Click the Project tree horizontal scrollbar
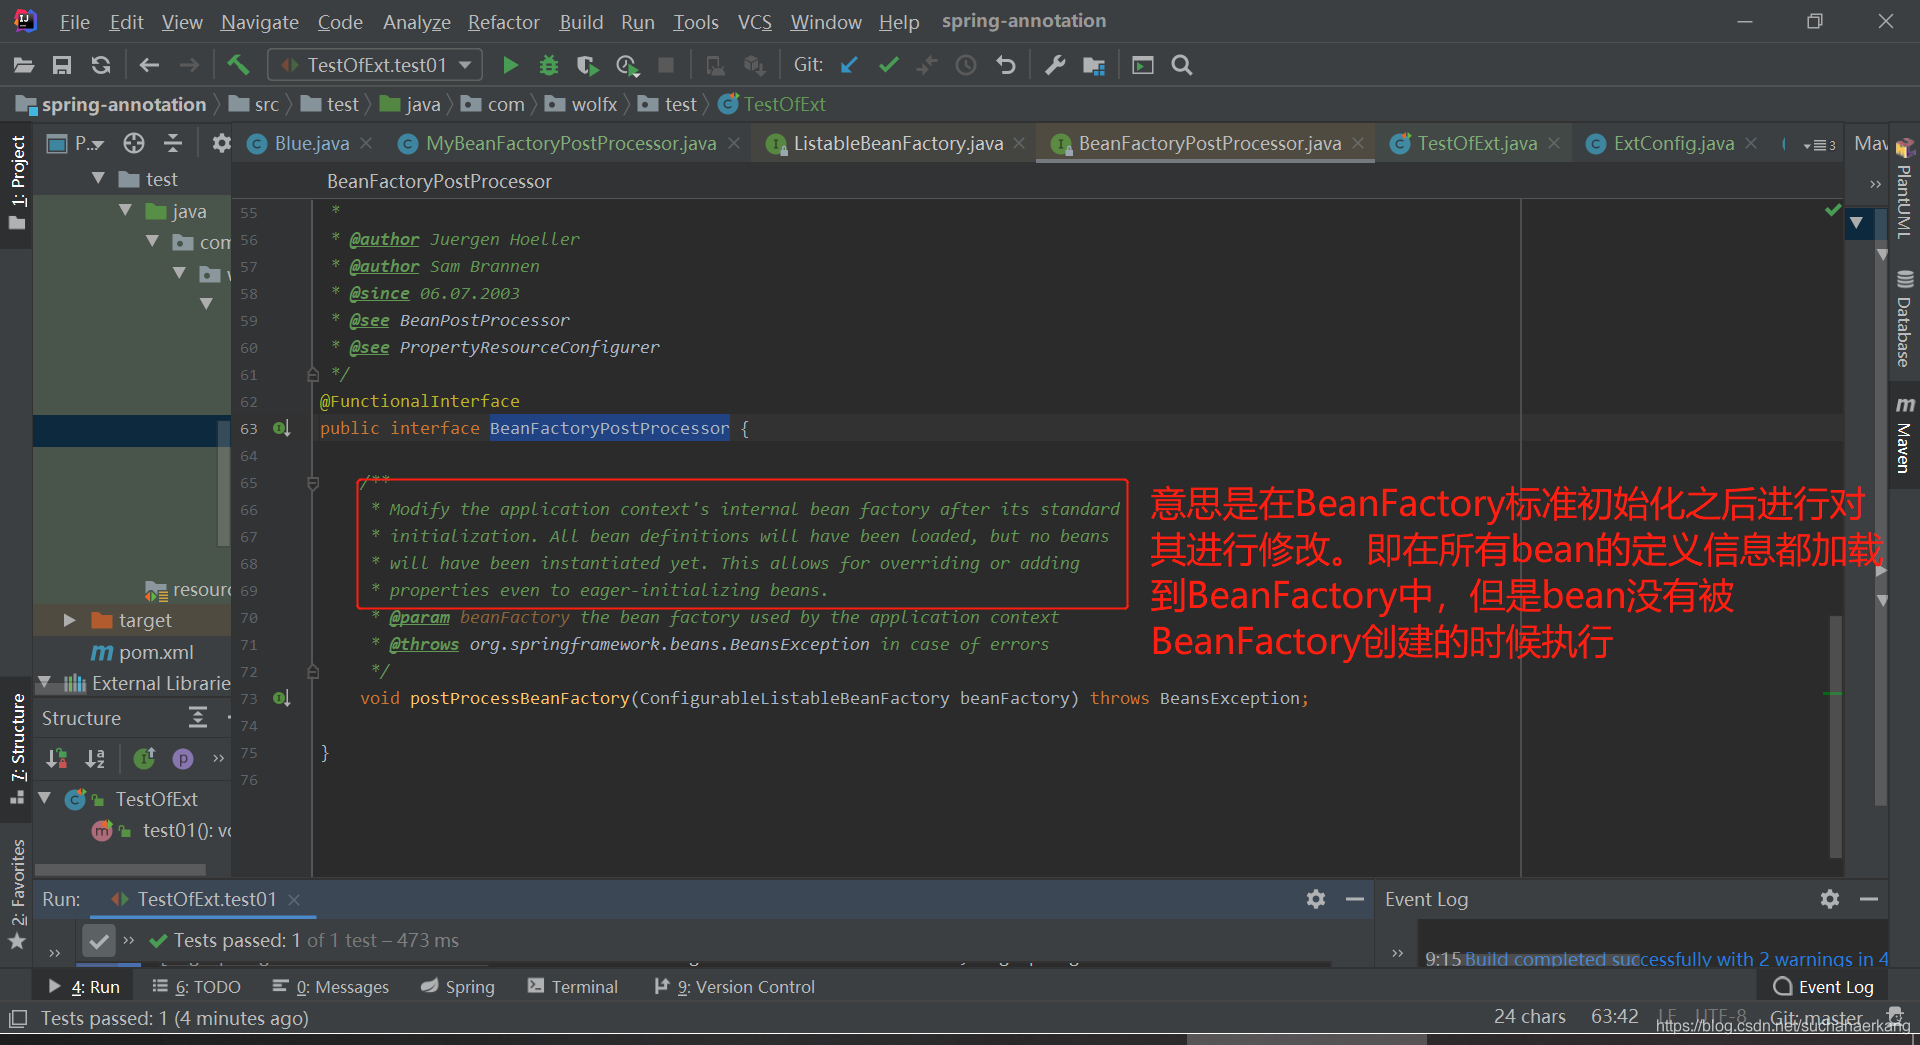1920x1045 pixels. pyautogui.click(x=122, y=870)
